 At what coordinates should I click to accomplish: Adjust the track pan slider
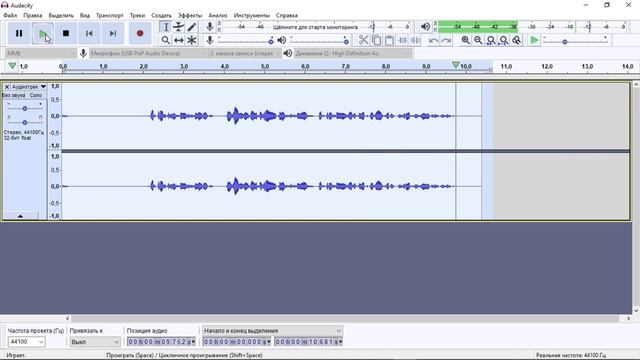(25, 122)
